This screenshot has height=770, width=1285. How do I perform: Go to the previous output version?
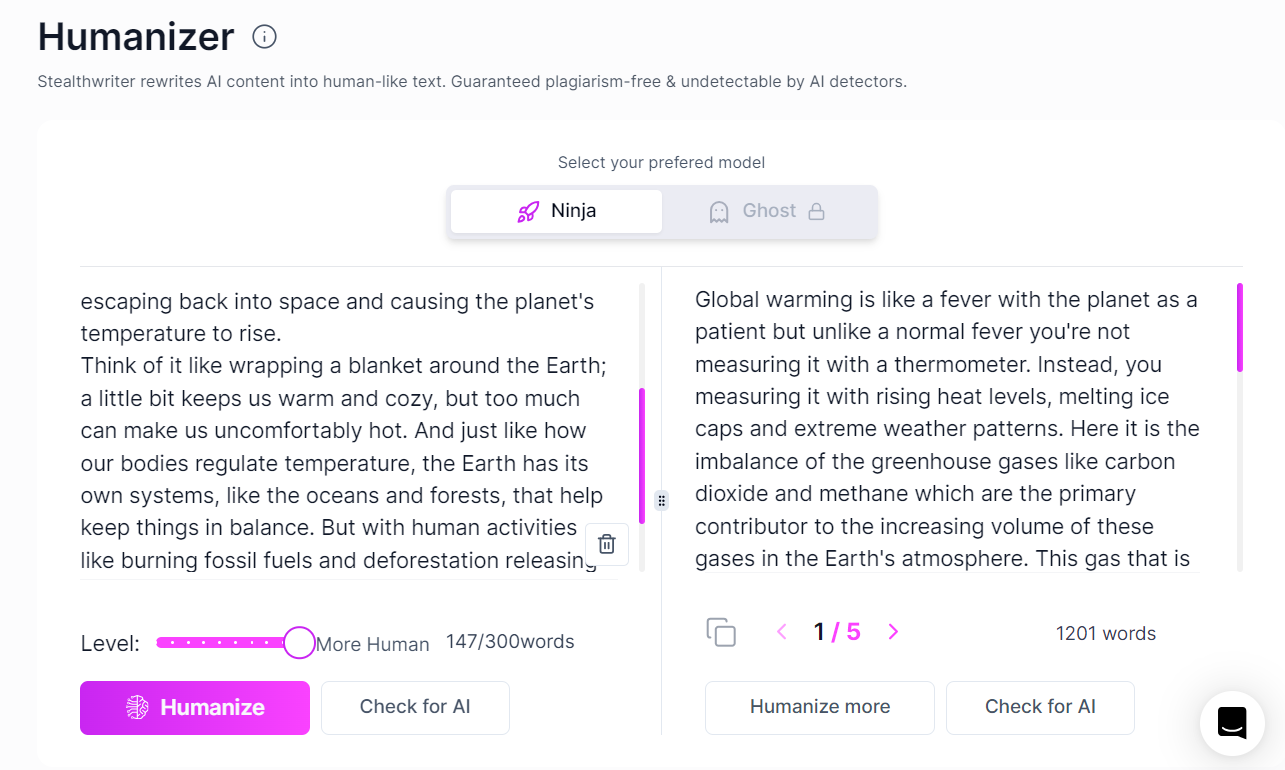782,632
